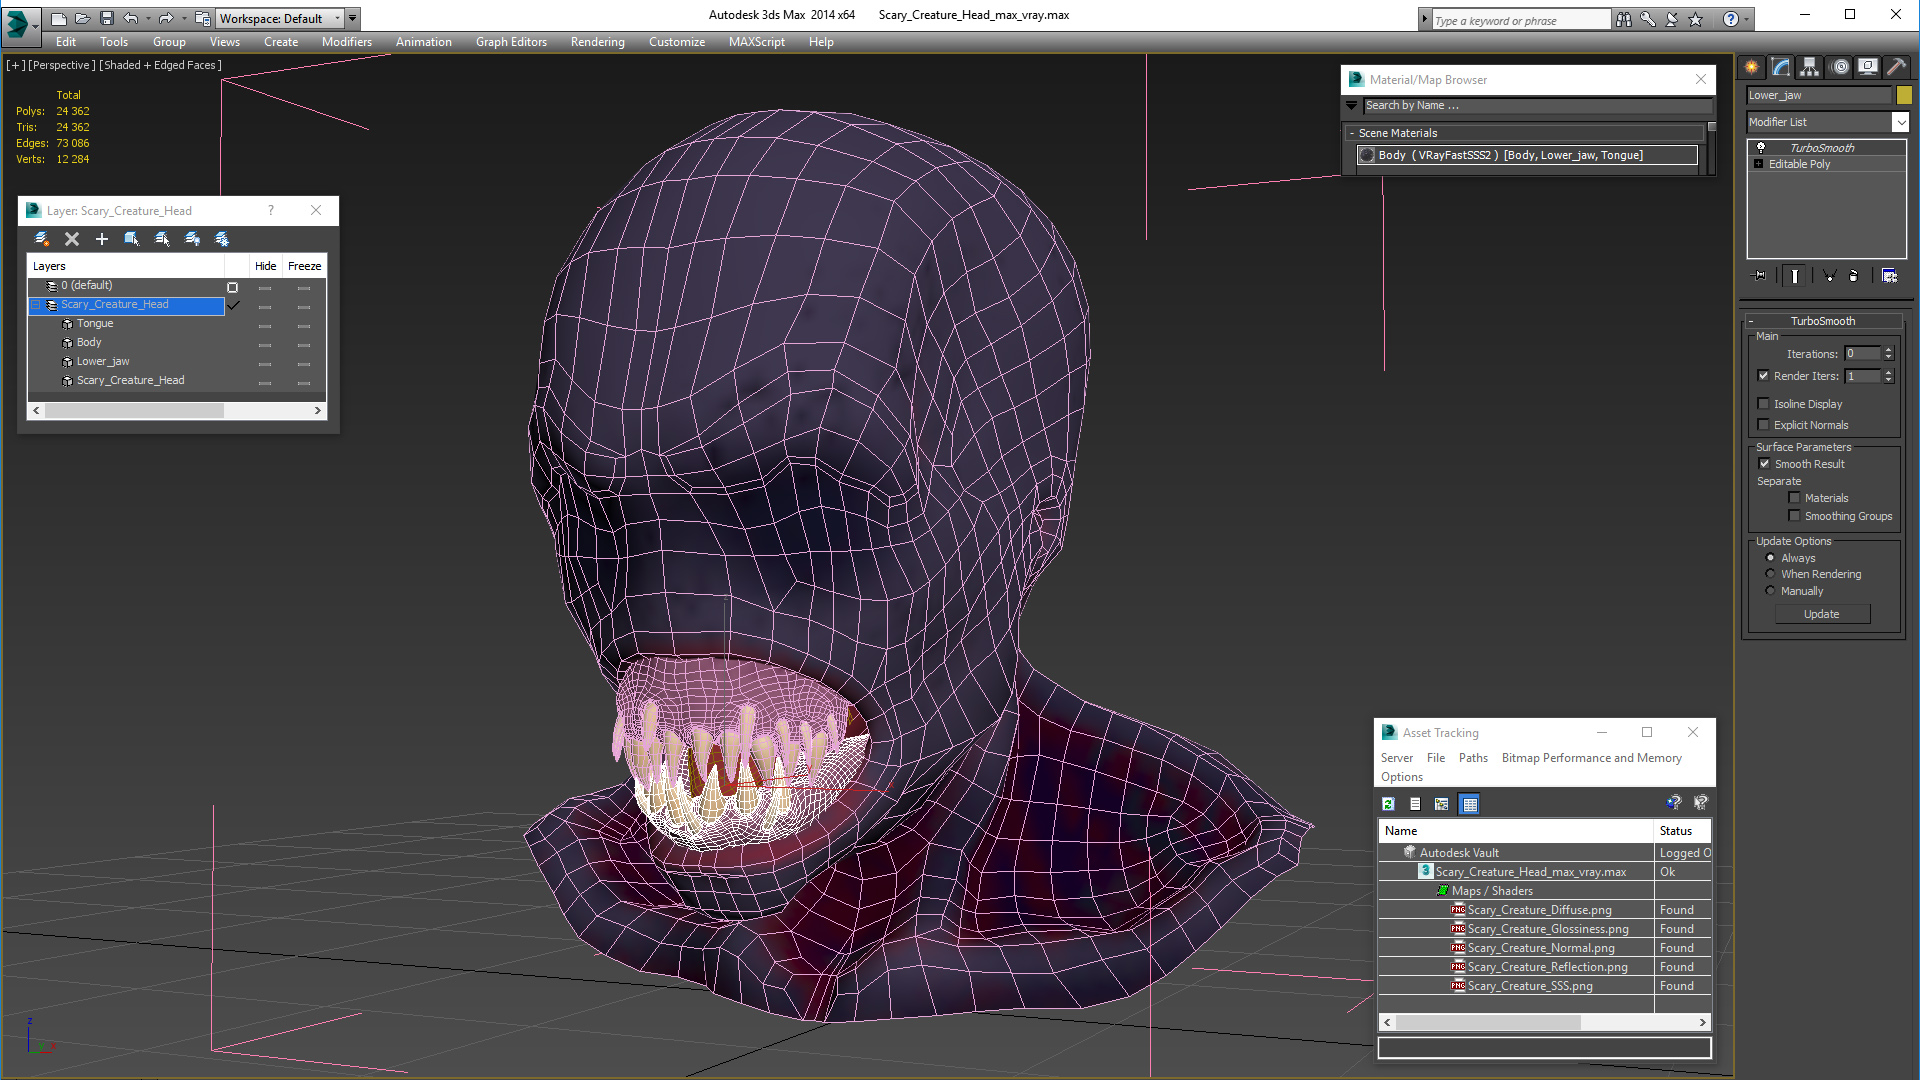Open the Modifiers menu
Screen dimensions: 1920x1080
(346, 42)
